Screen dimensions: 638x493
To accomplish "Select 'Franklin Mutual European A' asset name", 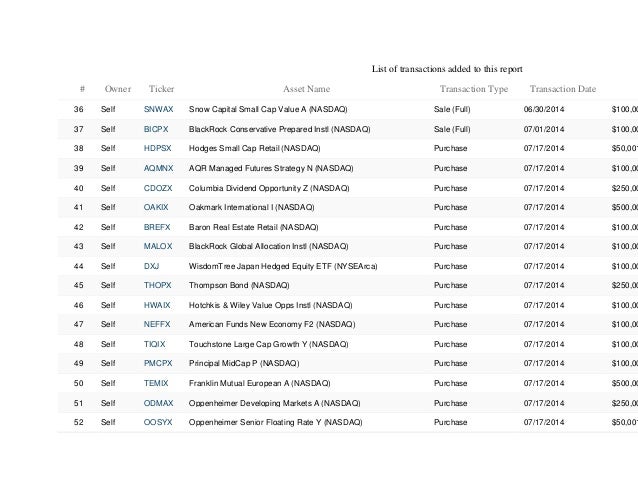I will pos(239,383).
